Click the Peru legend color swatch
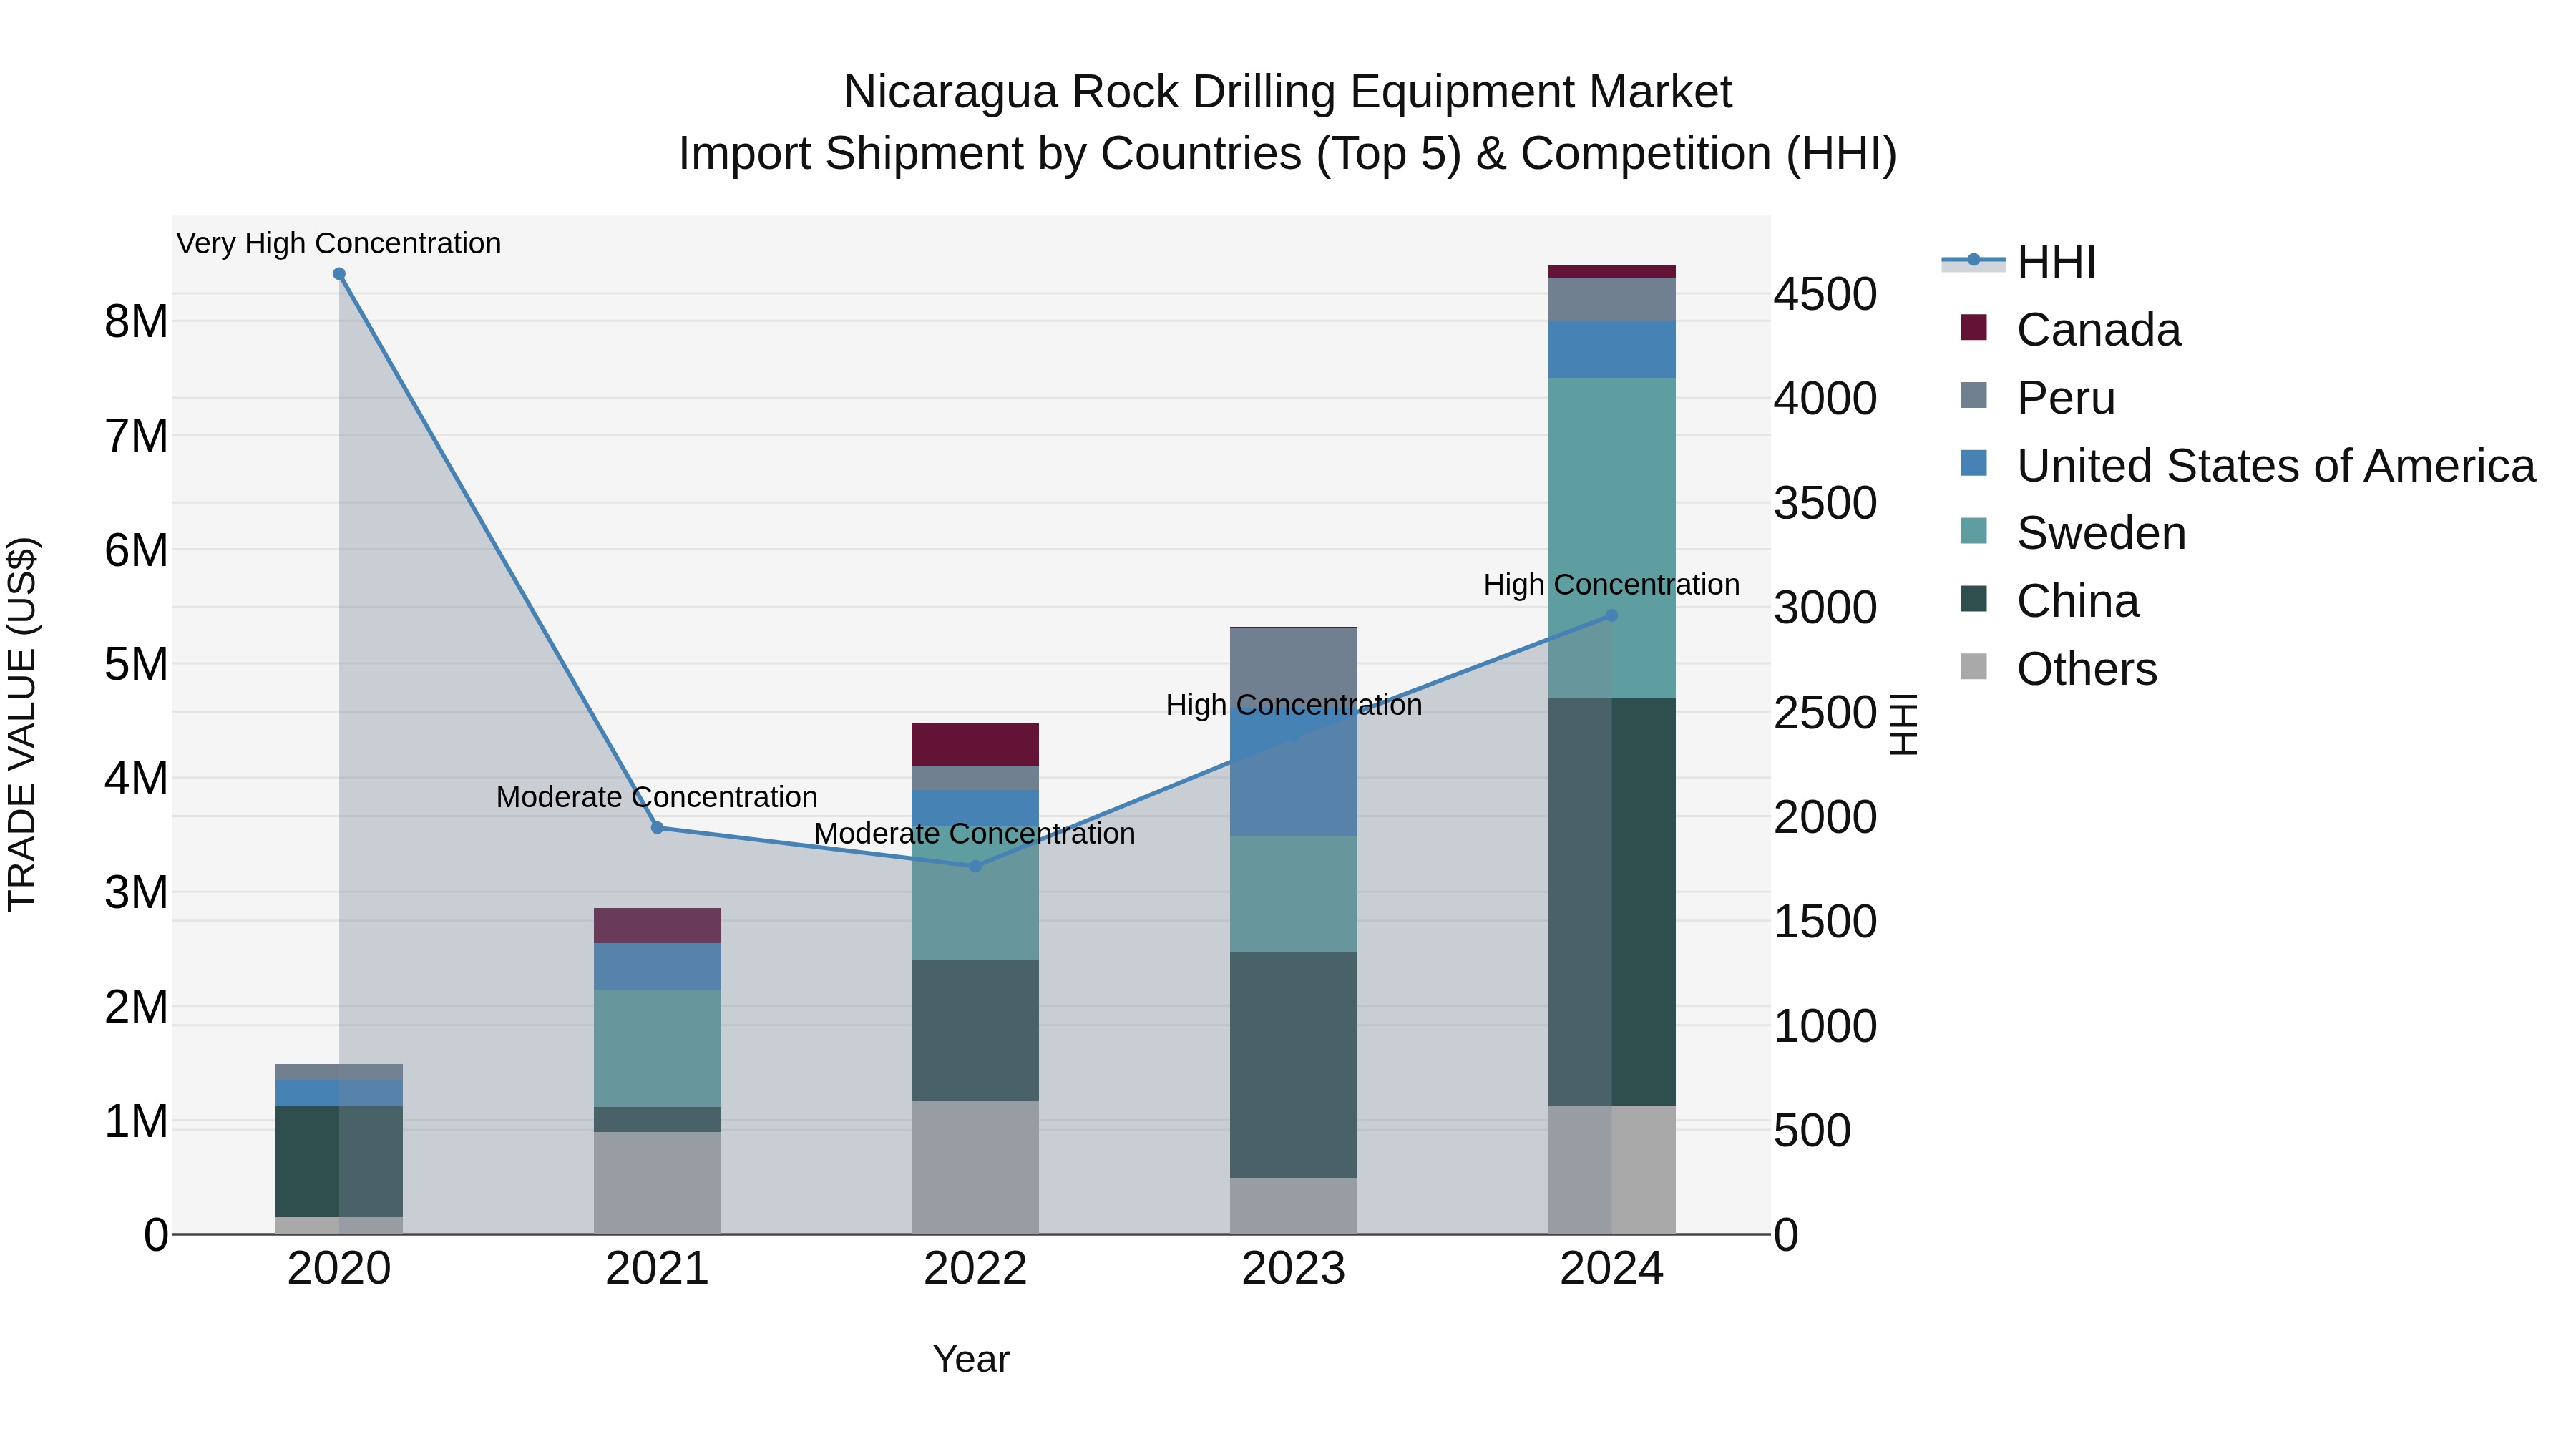The height and width of the screenshot is (1449, 2576). click(x=1974, y=395)
